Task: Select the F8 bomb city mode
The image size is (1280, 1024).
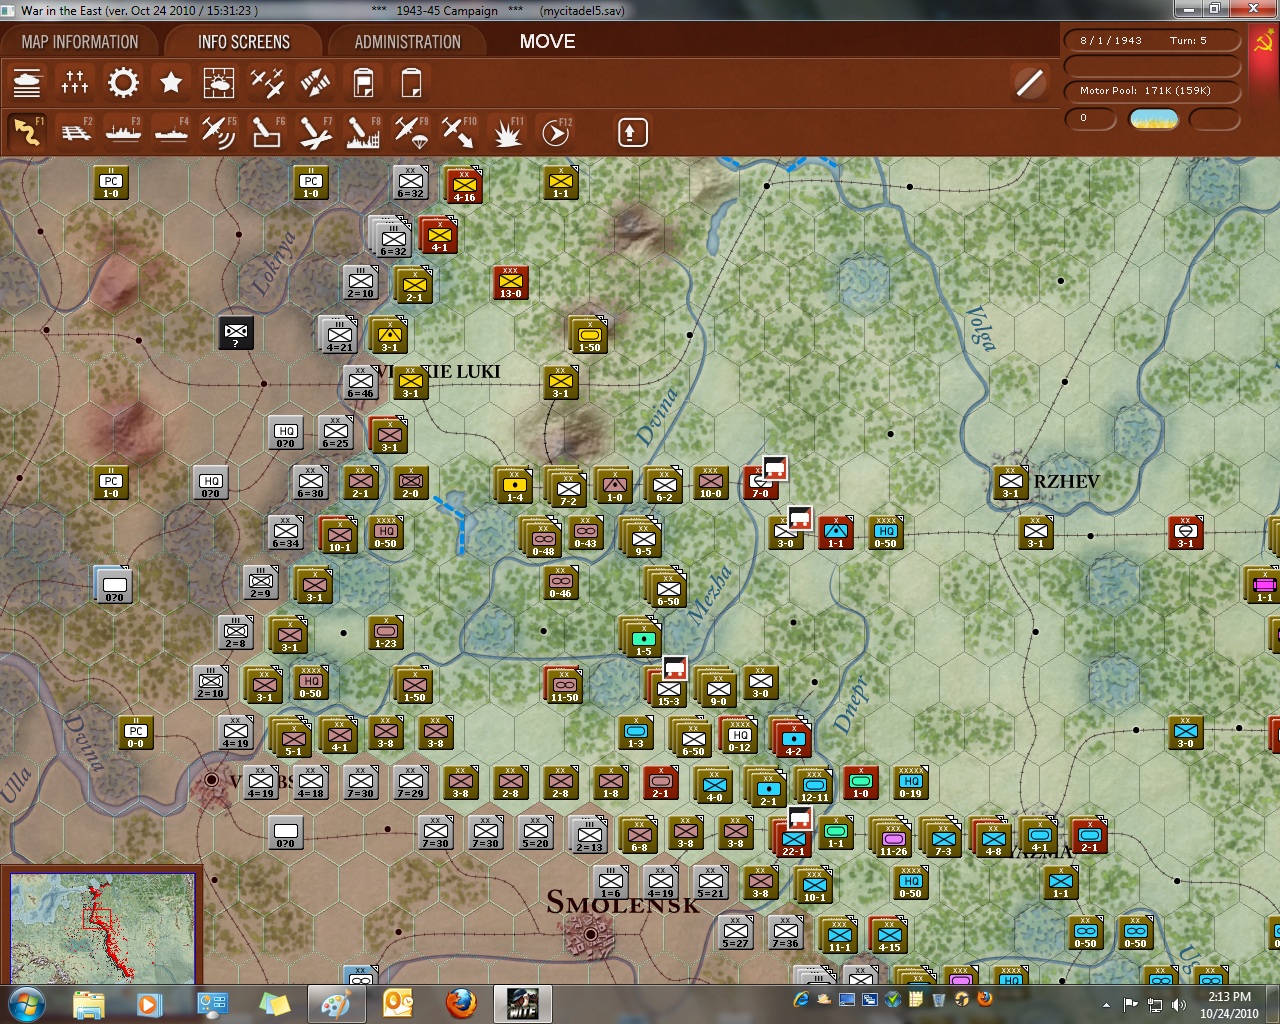Action: (x=363, y=132)
